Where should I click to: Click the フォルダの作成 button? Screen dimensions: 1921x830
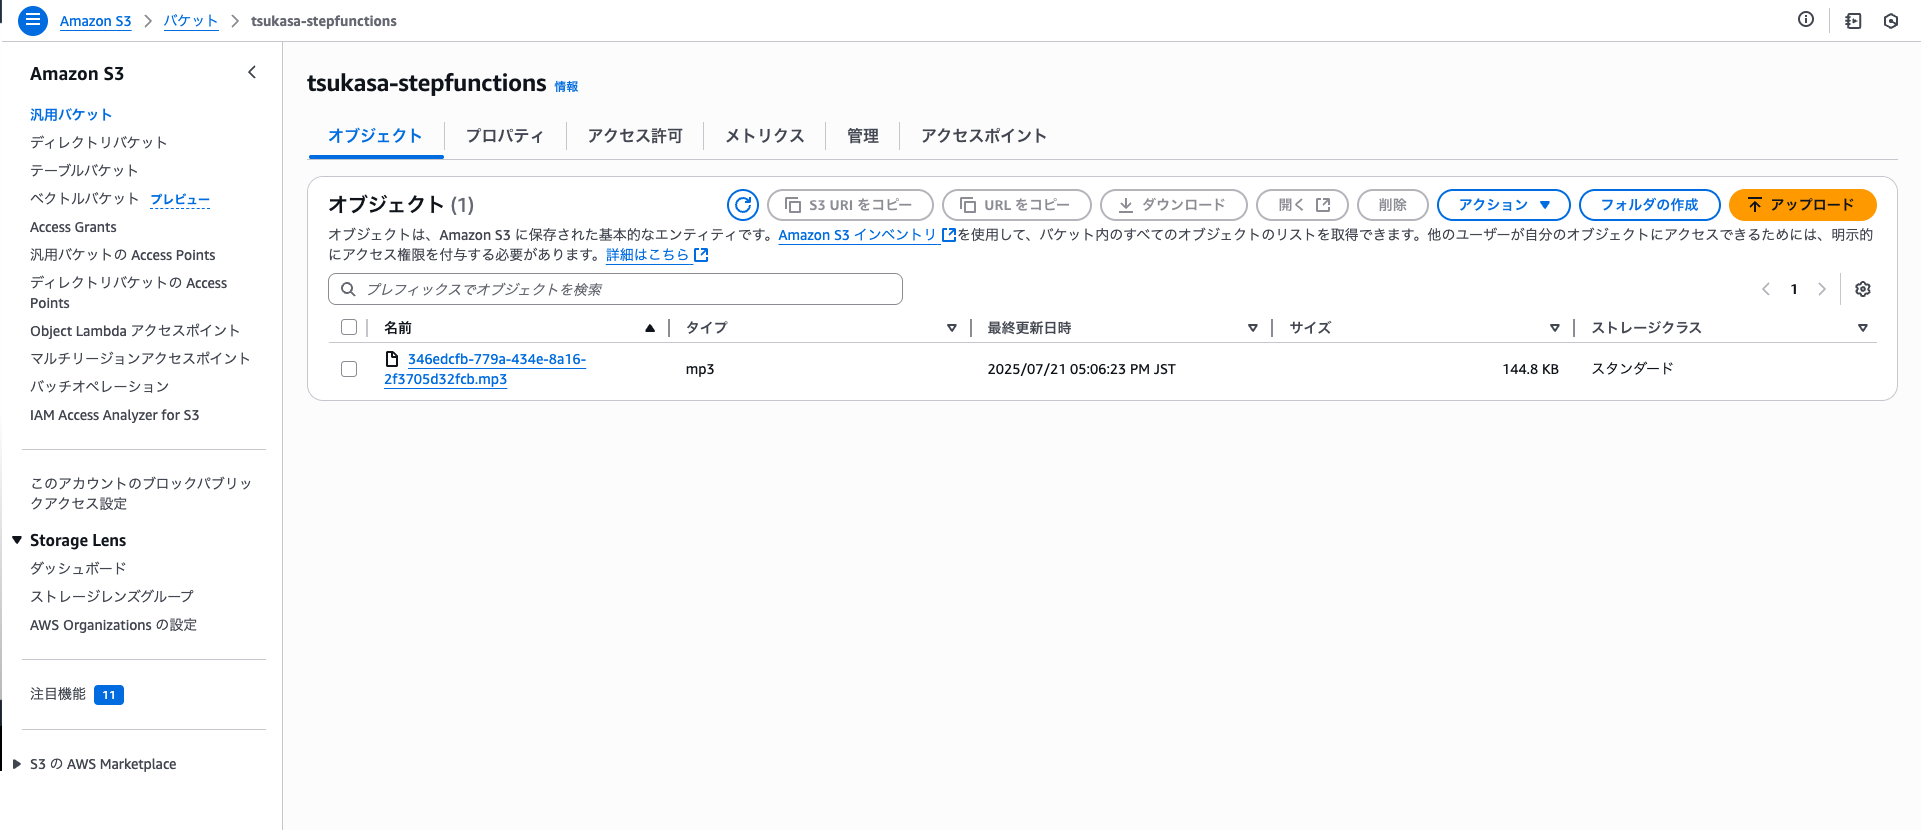point(1649,205)
